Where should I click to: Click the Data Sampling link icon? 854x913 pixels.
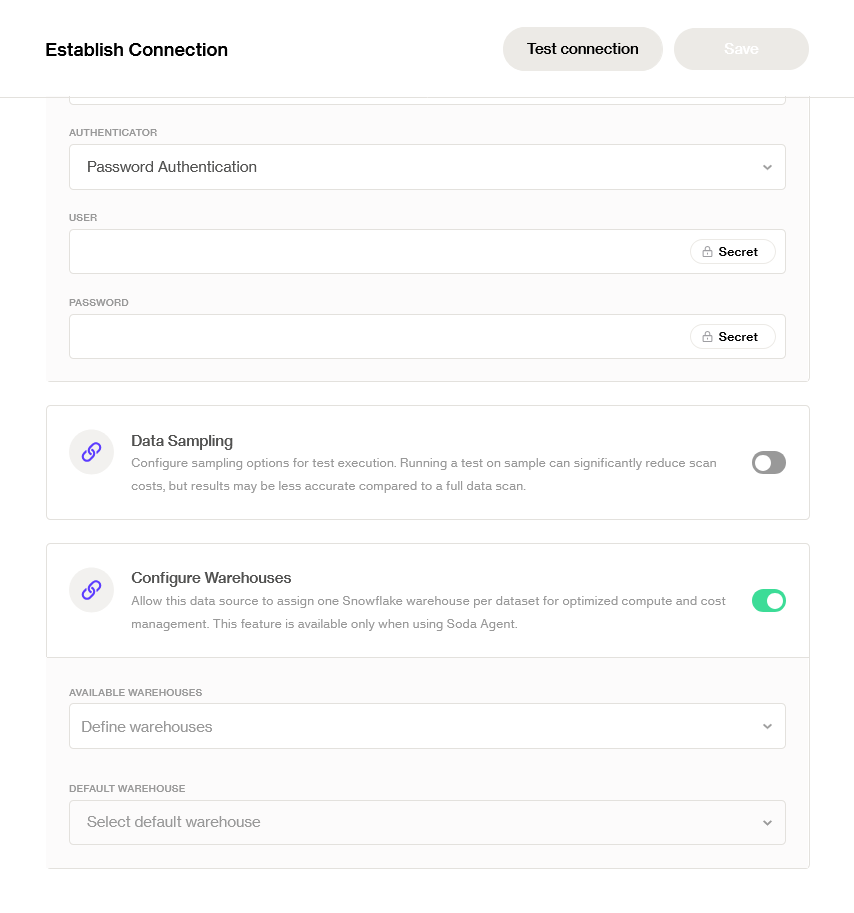point(91,452)
